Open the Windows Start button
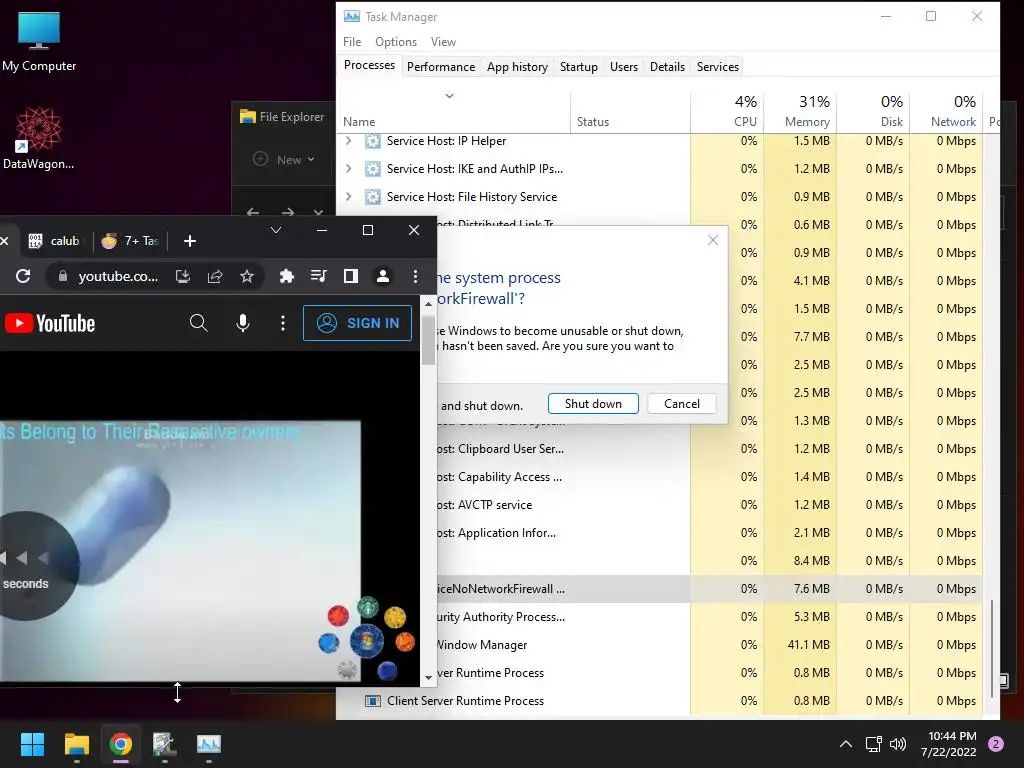 32,744
